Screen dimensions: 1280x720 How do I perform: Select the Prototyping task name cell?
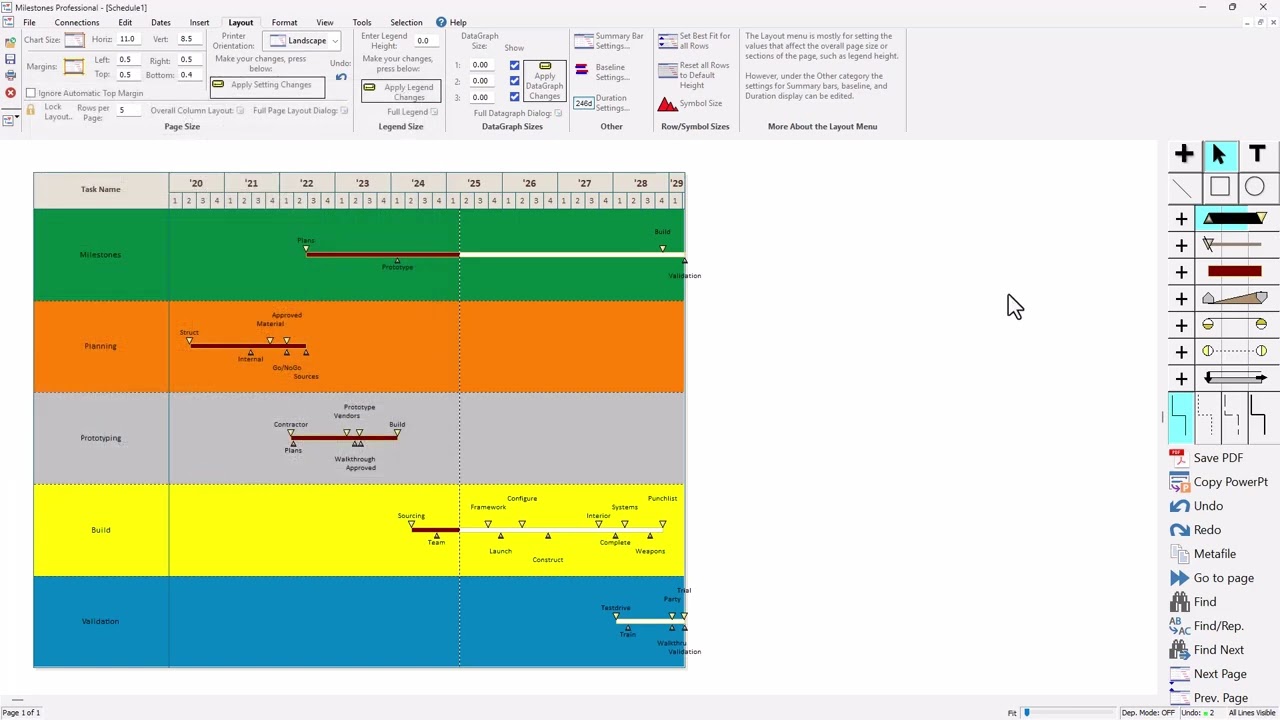(x=101, y=438)
